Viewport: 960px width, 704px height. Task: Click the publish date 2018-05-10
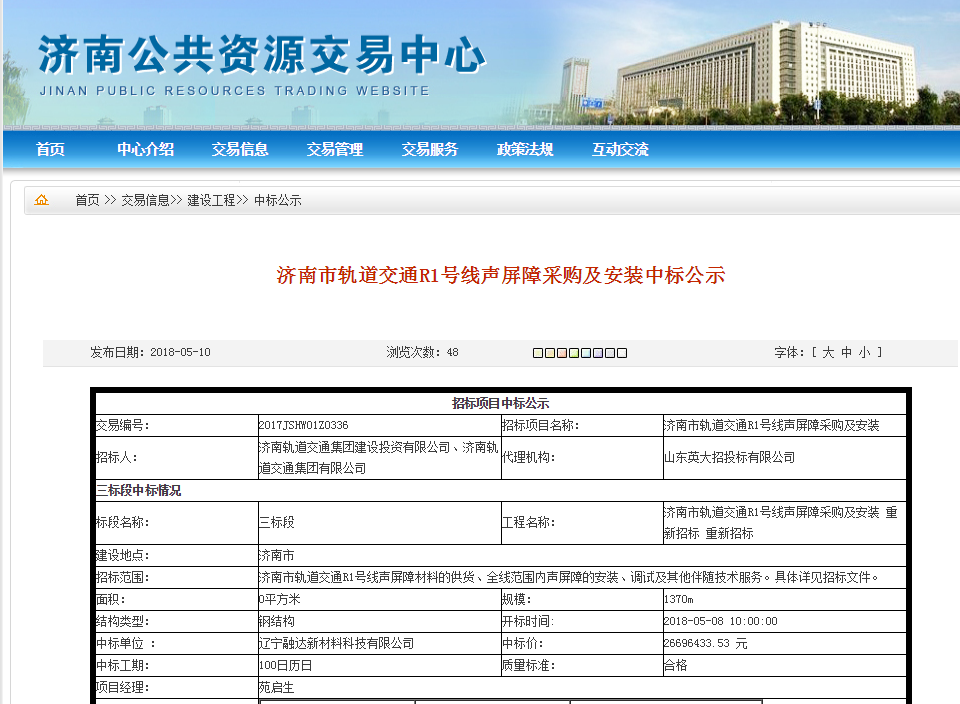(180, 353)
